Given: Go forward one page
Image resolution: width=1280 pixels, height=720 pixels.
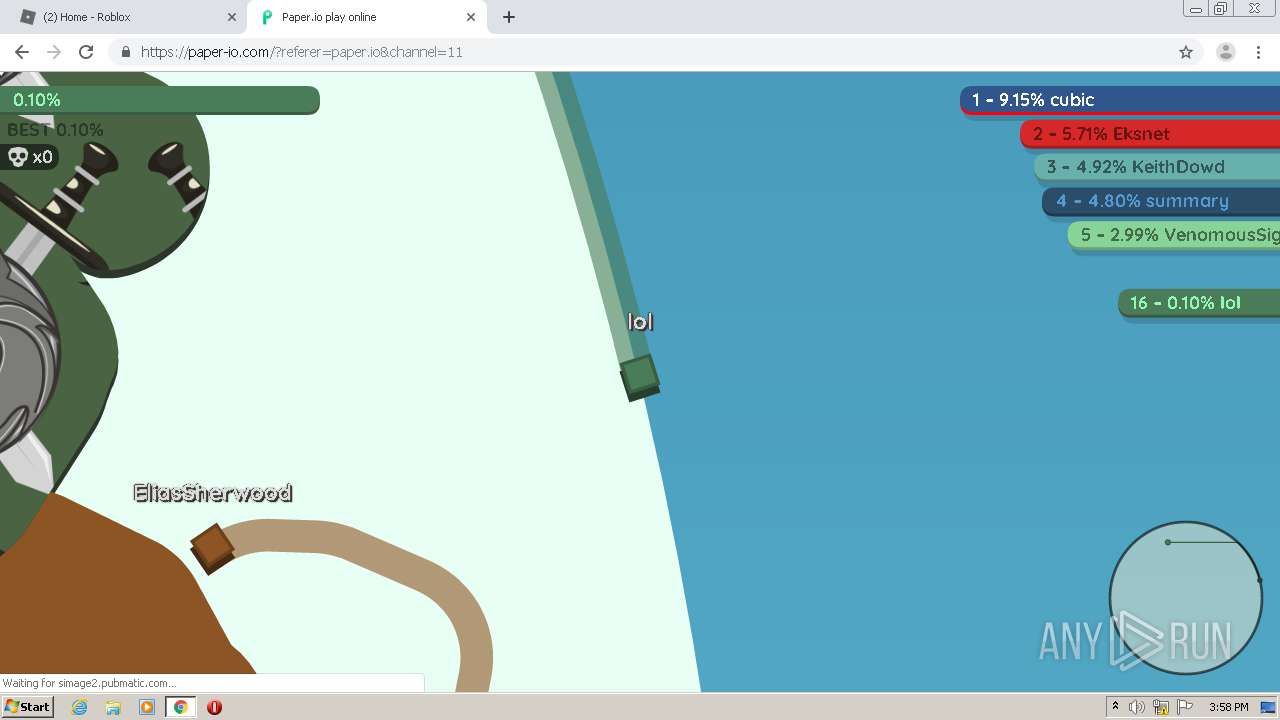Looking at the screenshot, I should coord(54,52).
